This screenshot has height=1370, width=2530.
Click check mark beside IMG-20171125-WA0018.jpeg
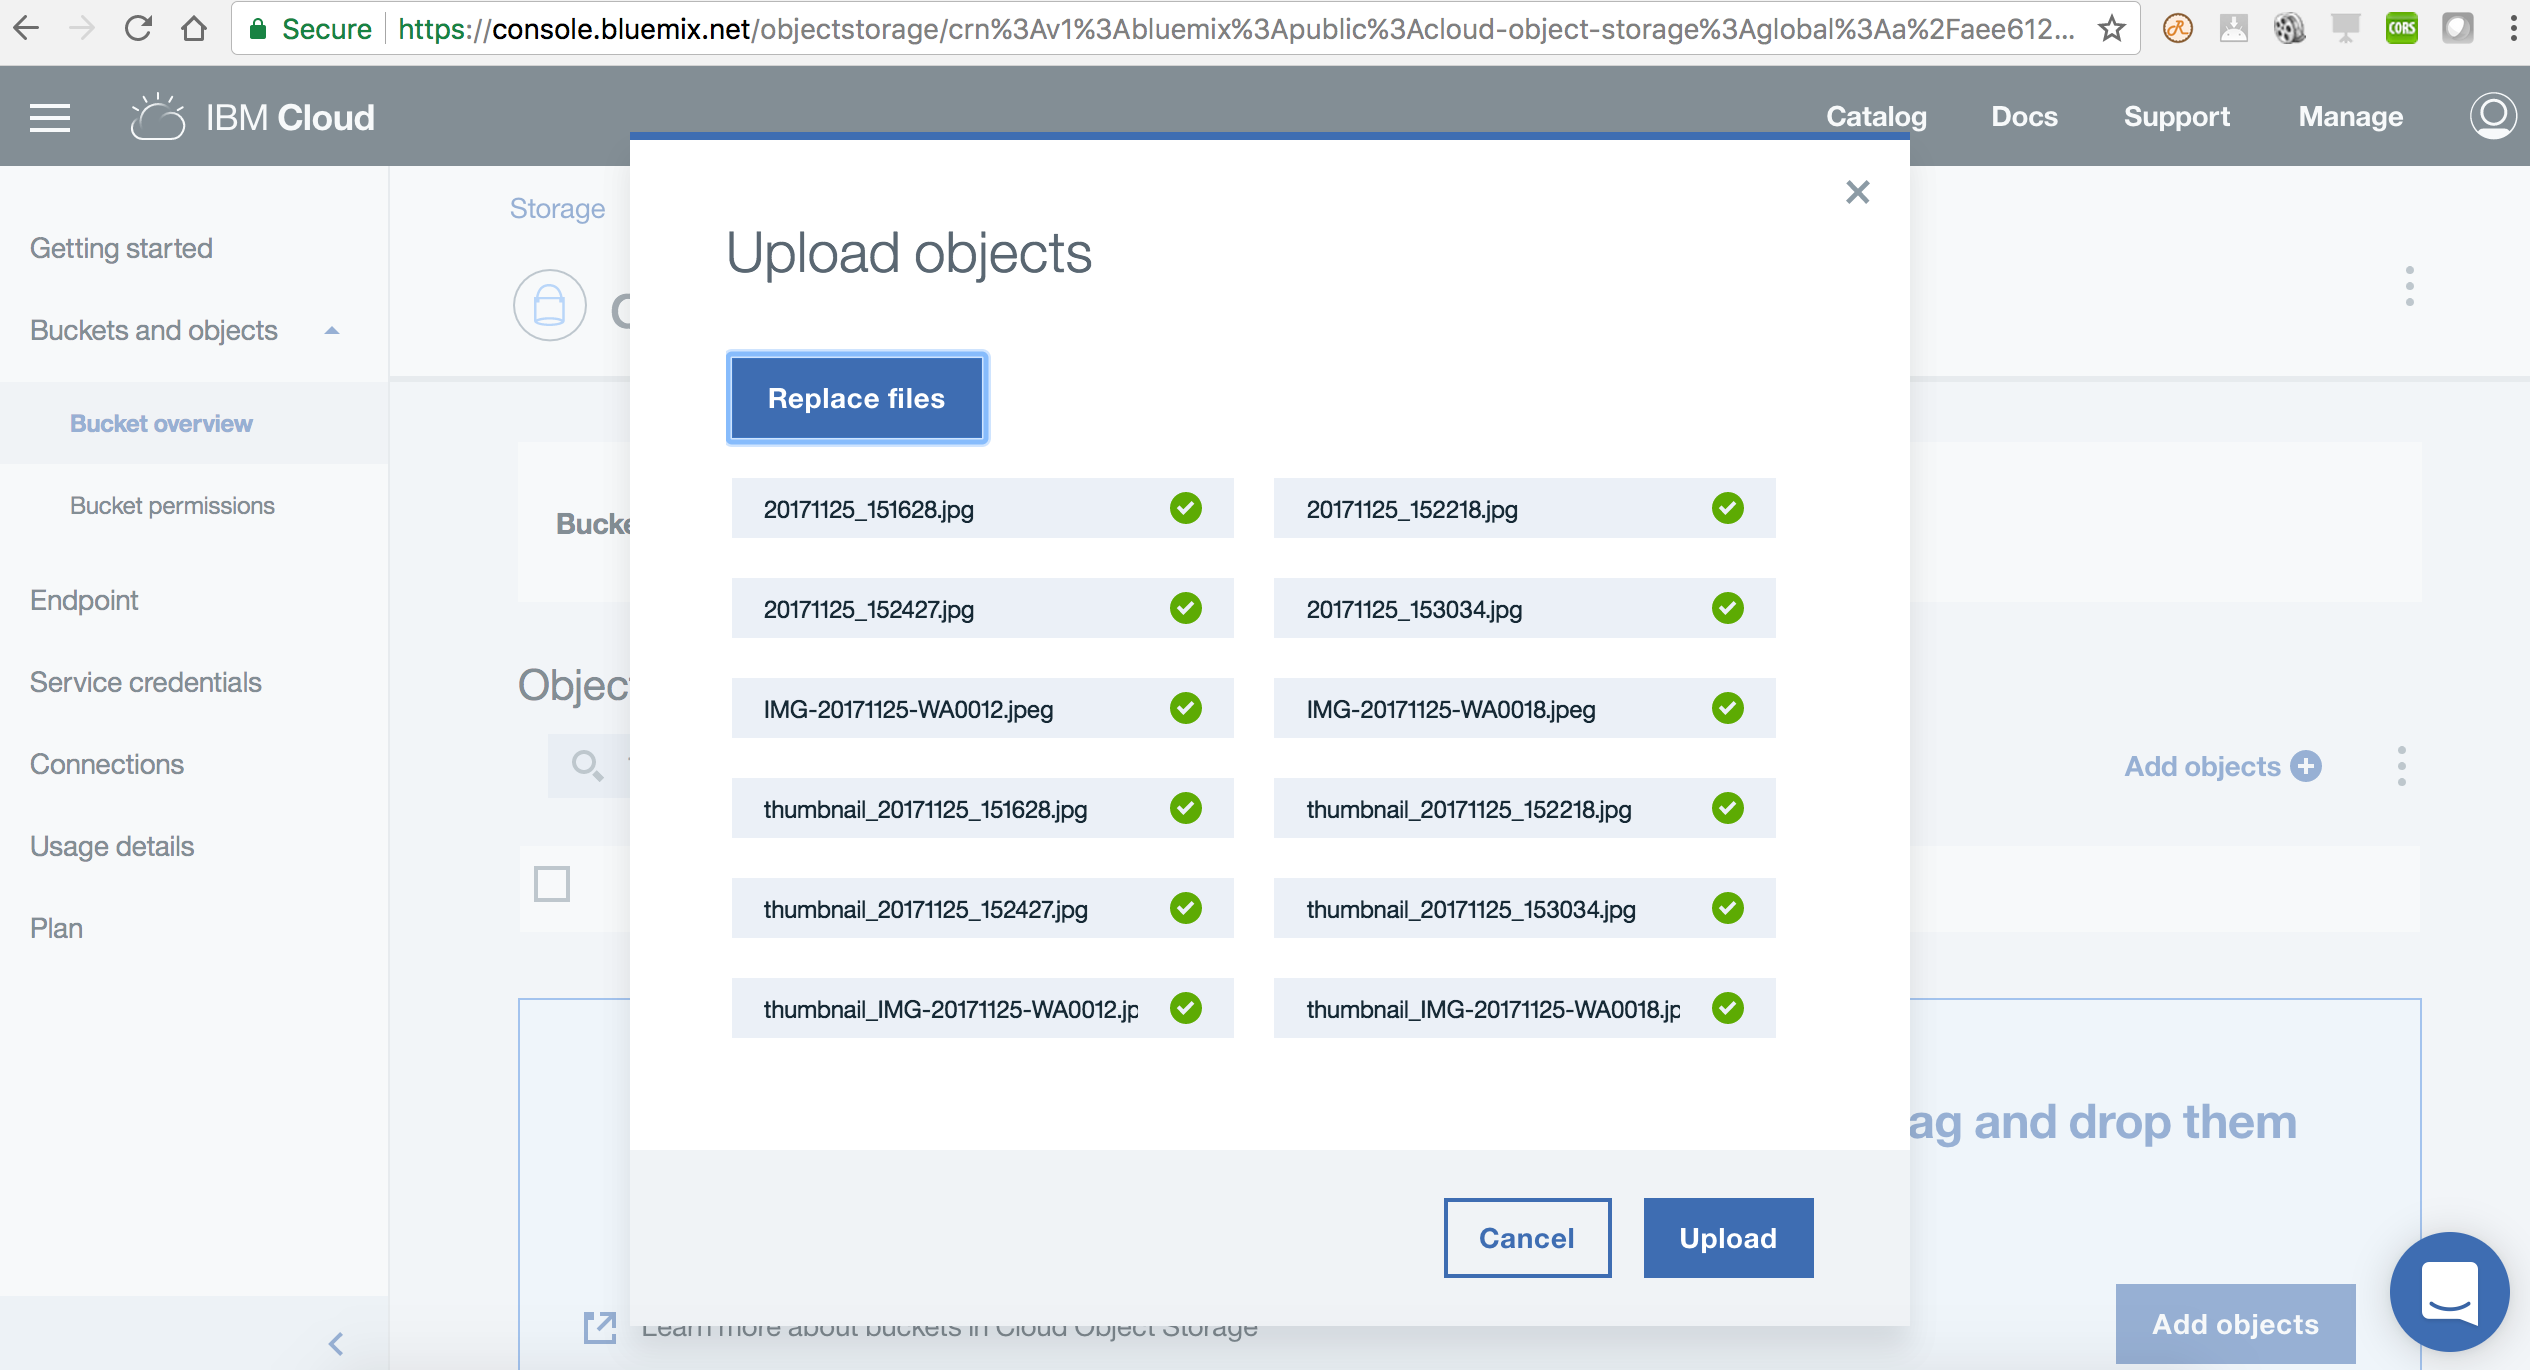point(1727,708)
